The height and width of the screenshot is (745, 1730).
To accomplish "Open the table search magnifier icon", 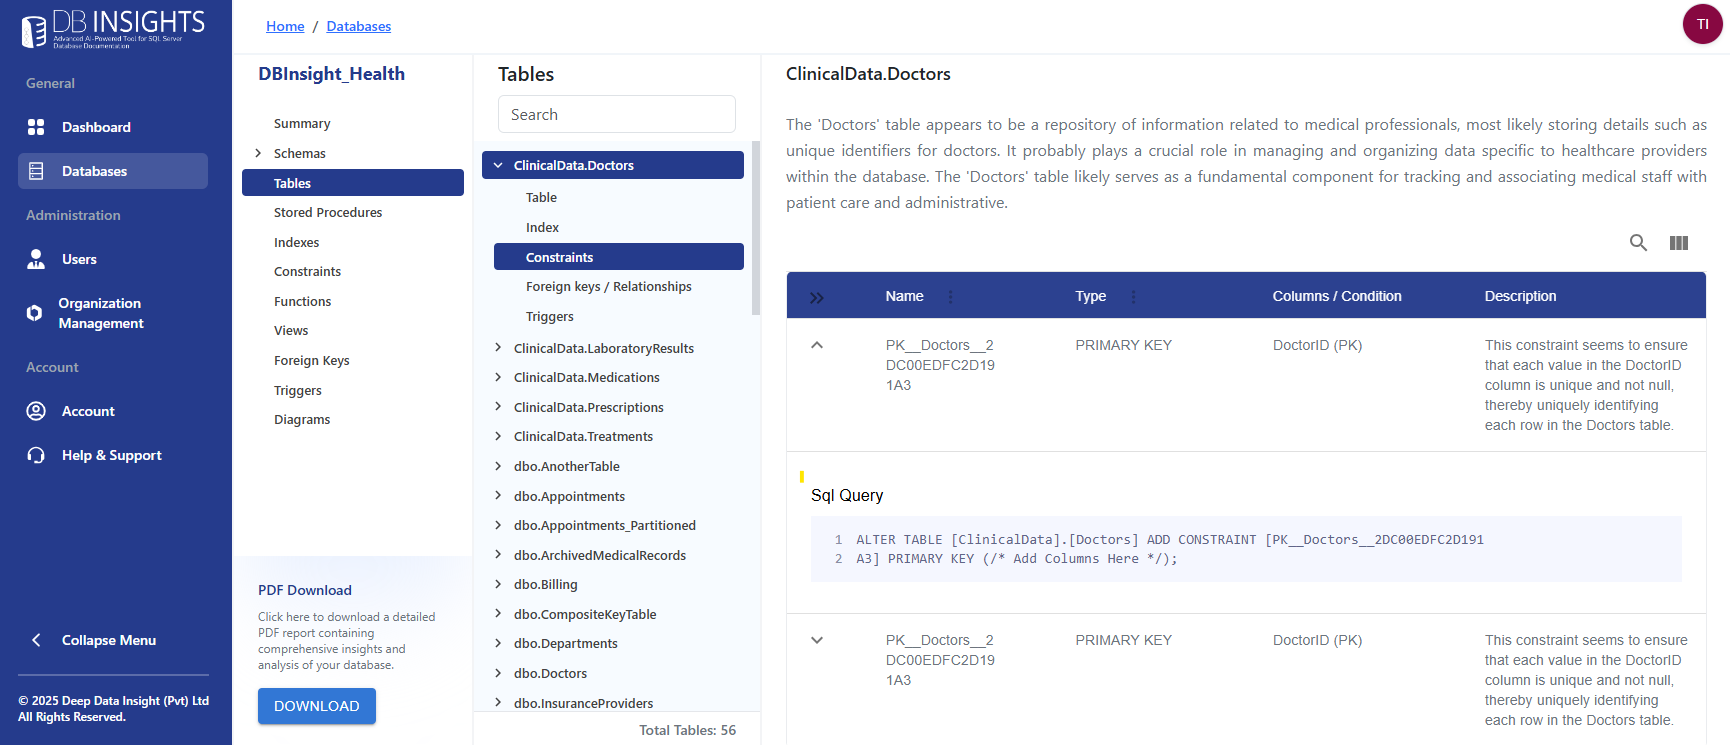I will pos(1638,243).
